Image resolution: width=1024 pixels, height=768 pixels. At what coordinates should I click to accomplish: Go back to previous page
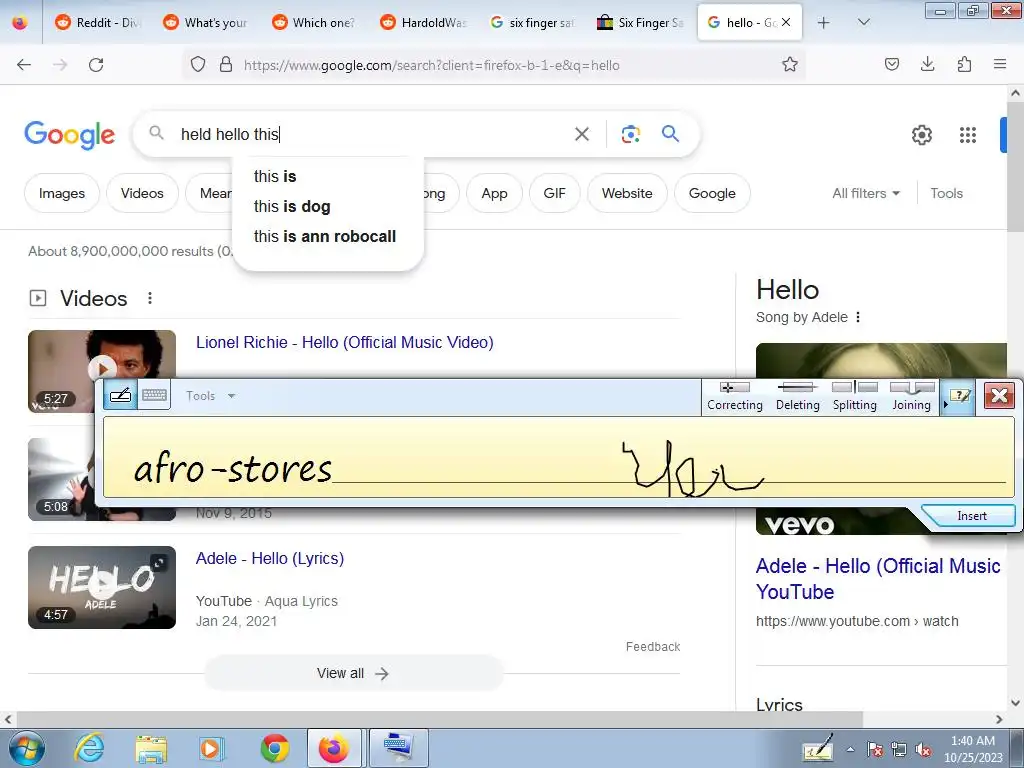(x=24, y=65)
